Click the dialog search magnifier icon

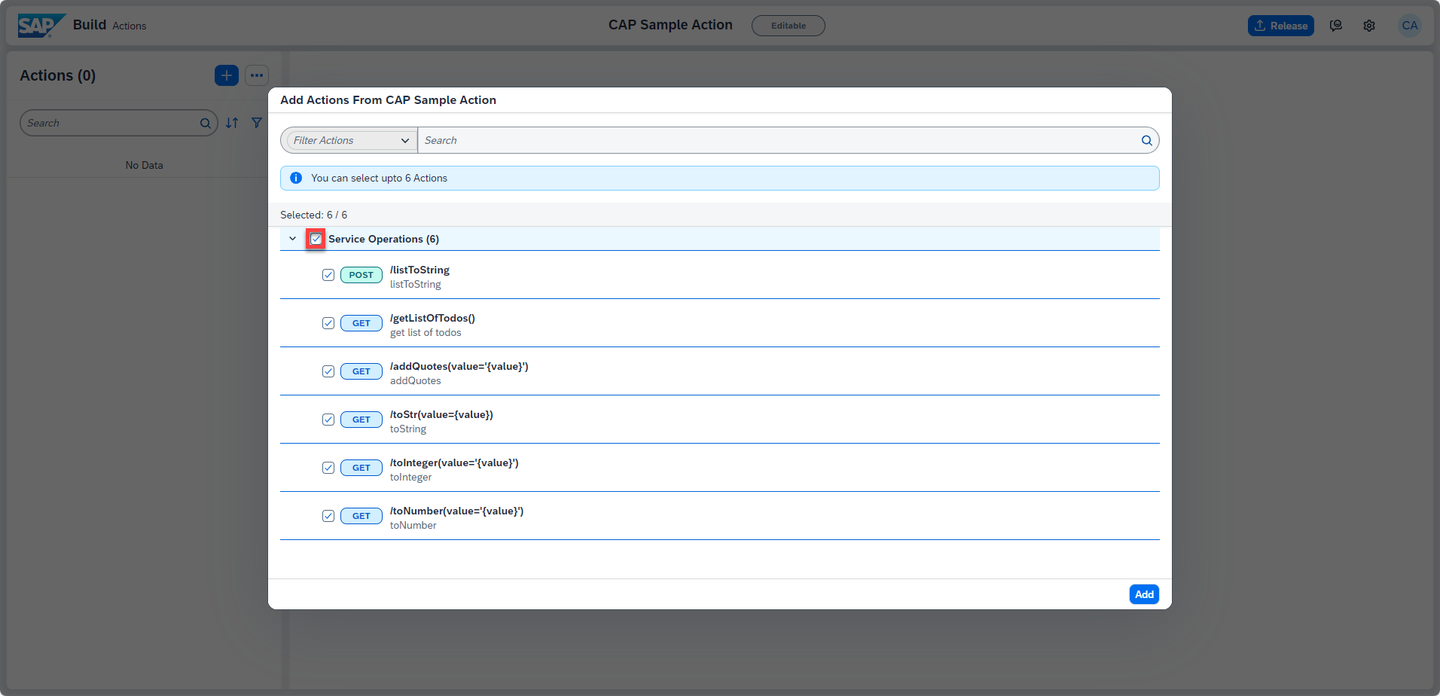[1147, 140]
